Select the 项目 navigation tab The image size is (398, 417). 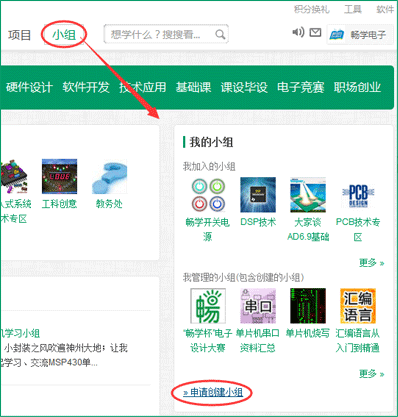tap(19, 35)
